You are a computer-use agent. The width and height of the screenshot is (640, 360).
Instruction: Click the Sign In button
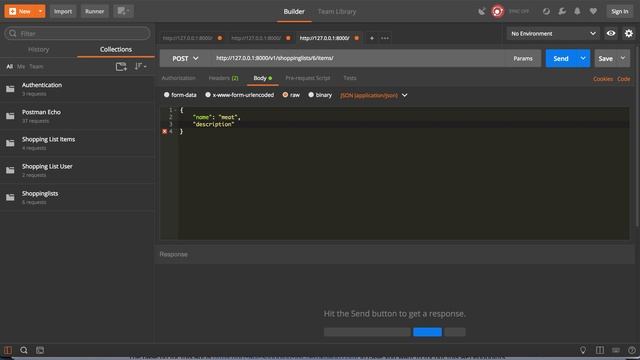pos(620,11)
